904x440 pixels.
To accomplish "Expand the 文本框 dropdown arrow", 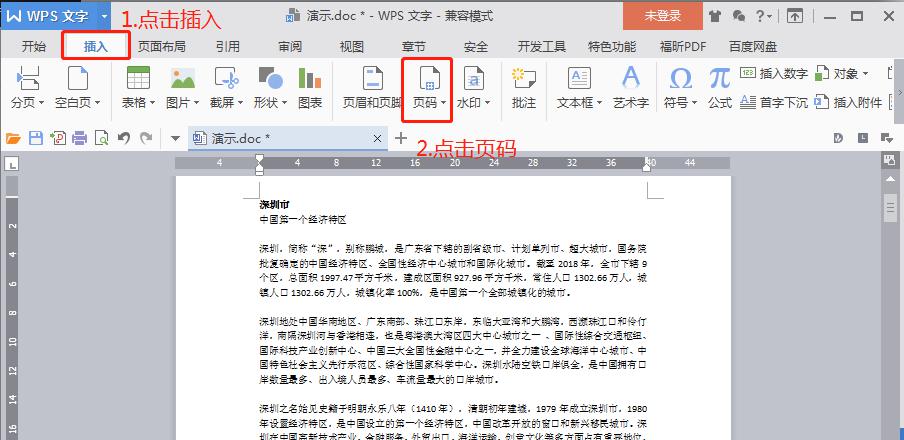I will coord(599,103).
